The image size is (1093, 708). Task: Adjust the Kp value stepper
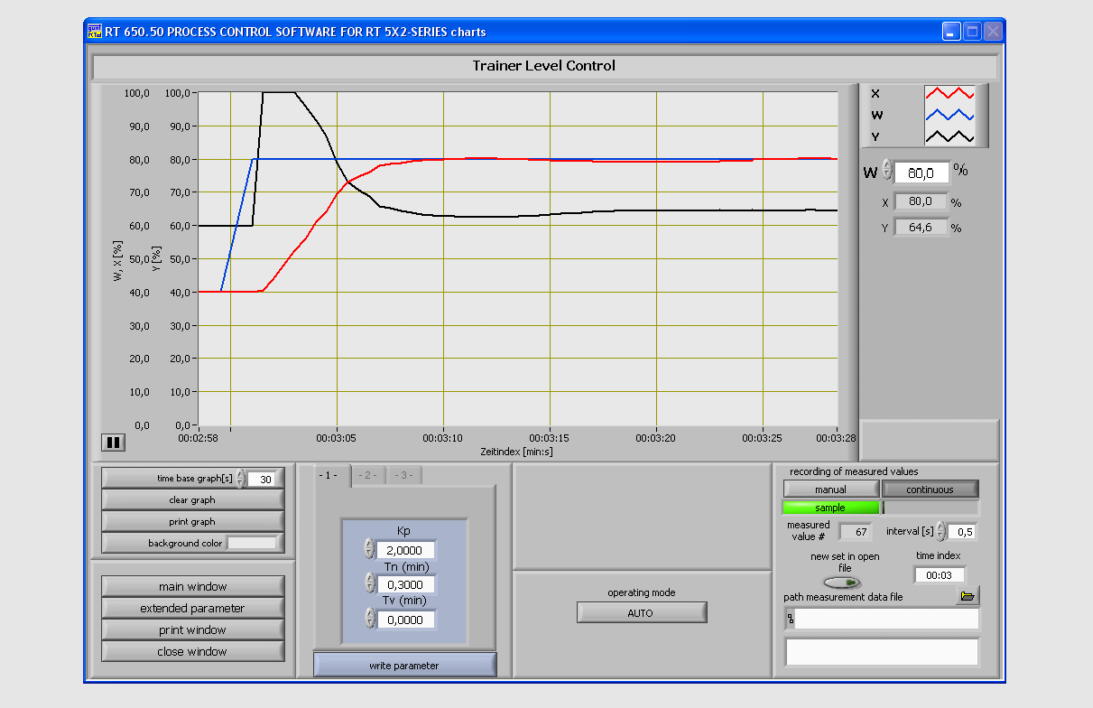368,549
